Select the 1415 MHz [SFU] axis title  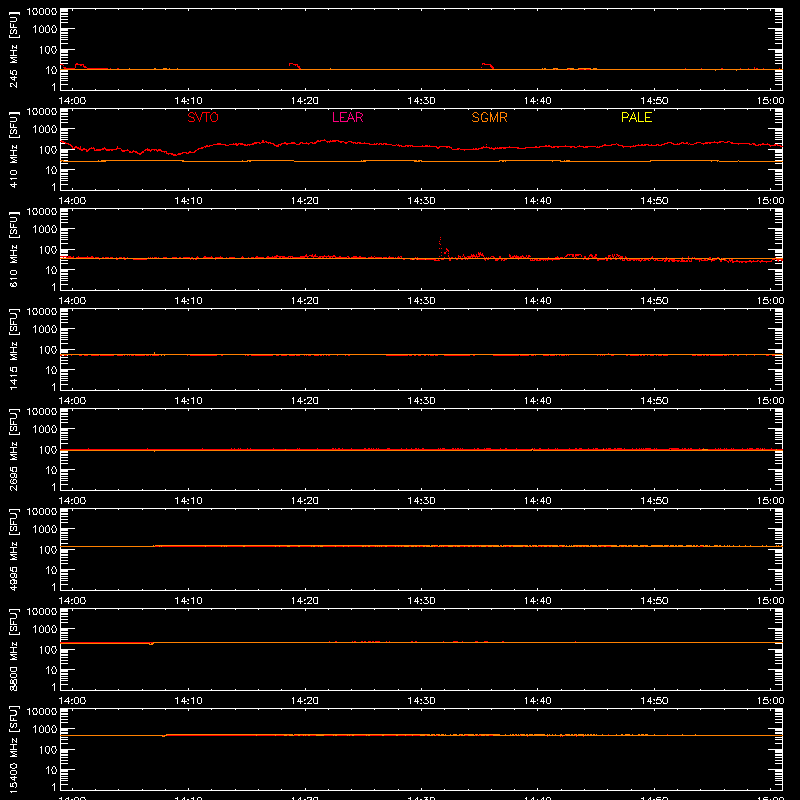(13, 349)
